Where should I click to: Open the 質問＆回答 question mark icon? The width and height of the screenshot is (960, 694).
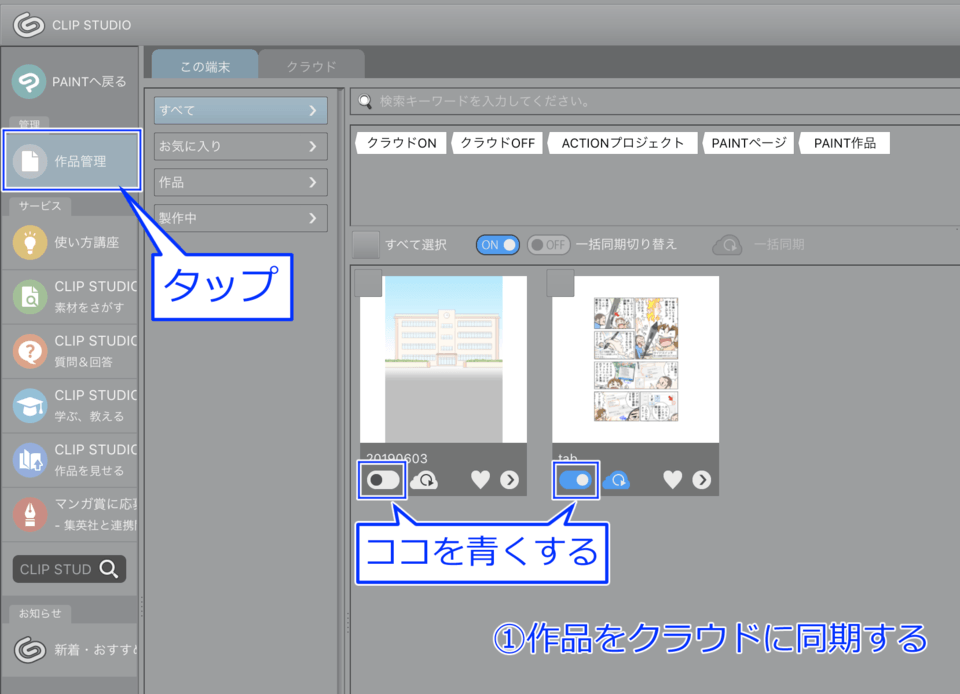click(31, 351)
